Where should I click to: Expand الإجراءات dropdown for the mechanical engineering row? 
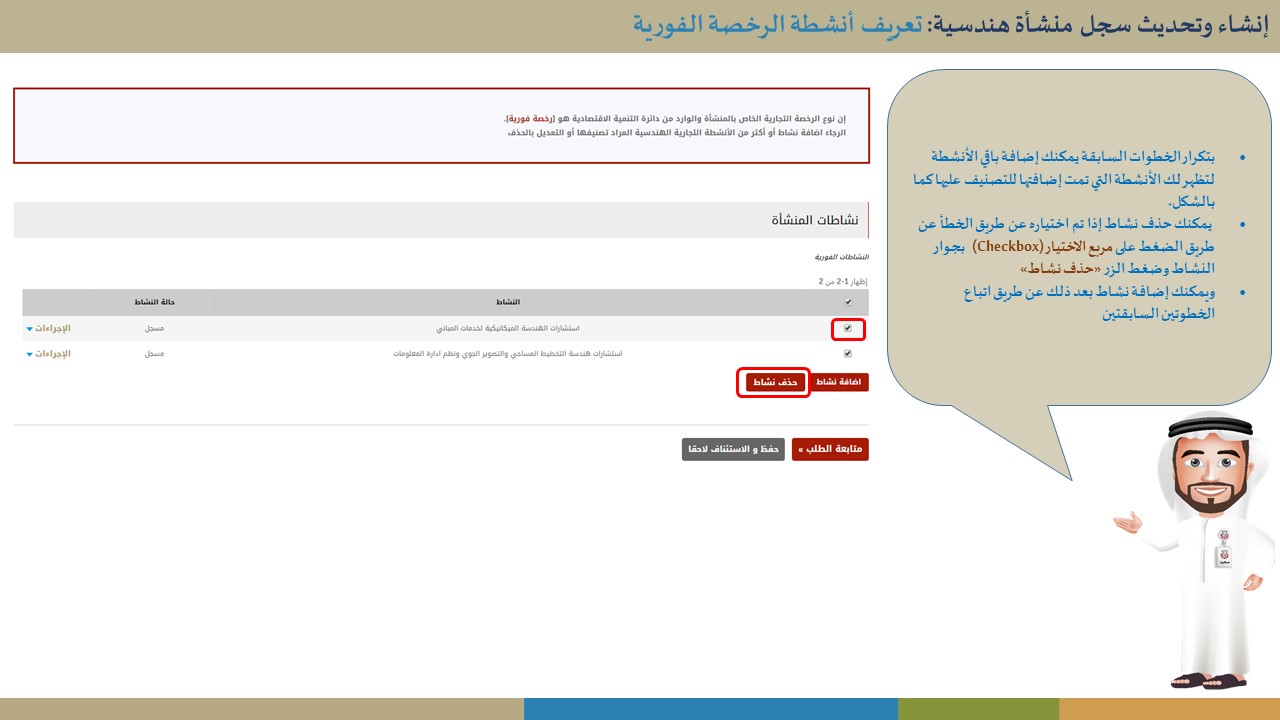coord(48,328)
